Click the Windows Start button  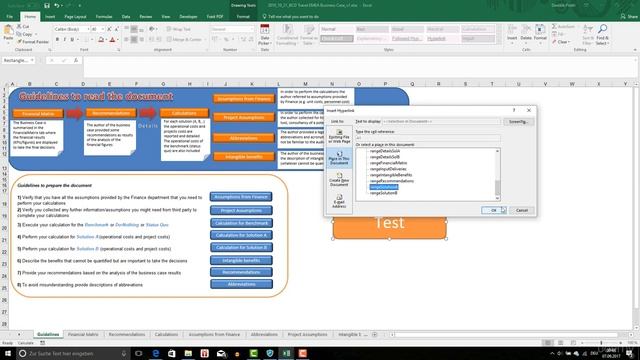7,353
